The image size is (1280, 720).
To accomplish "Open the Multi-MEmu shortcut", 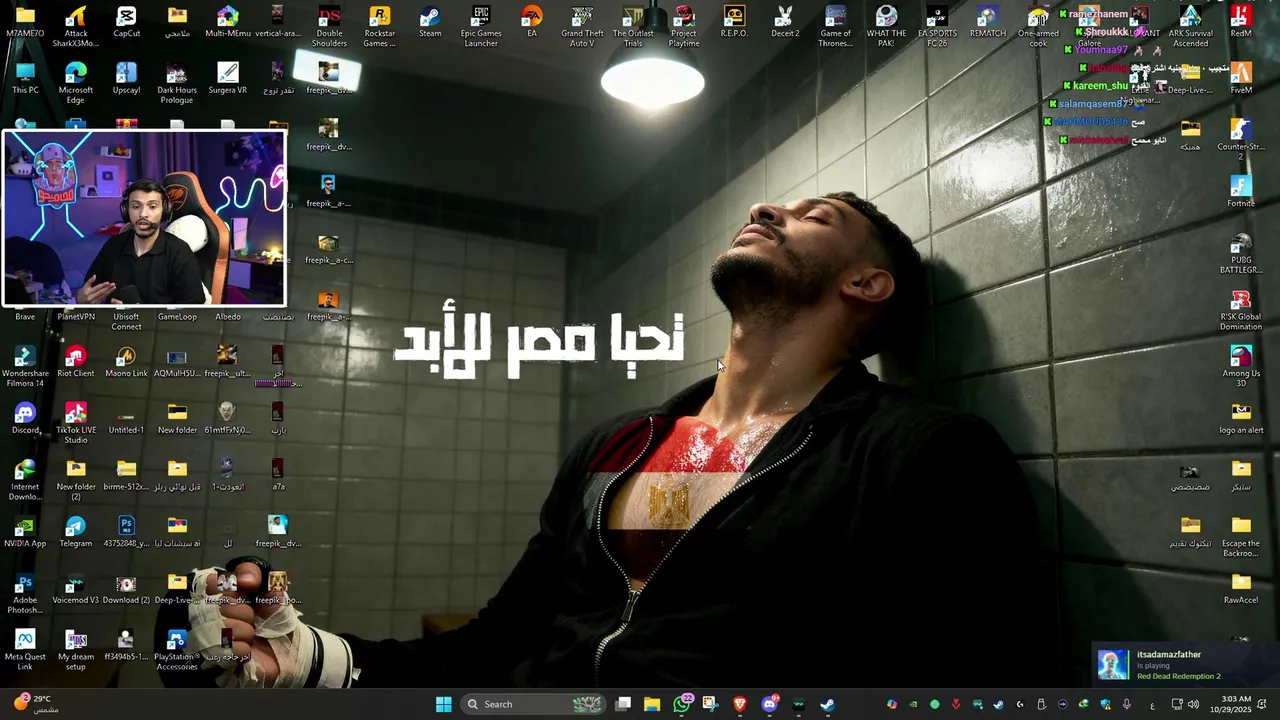I will click(x=228, y=22).
